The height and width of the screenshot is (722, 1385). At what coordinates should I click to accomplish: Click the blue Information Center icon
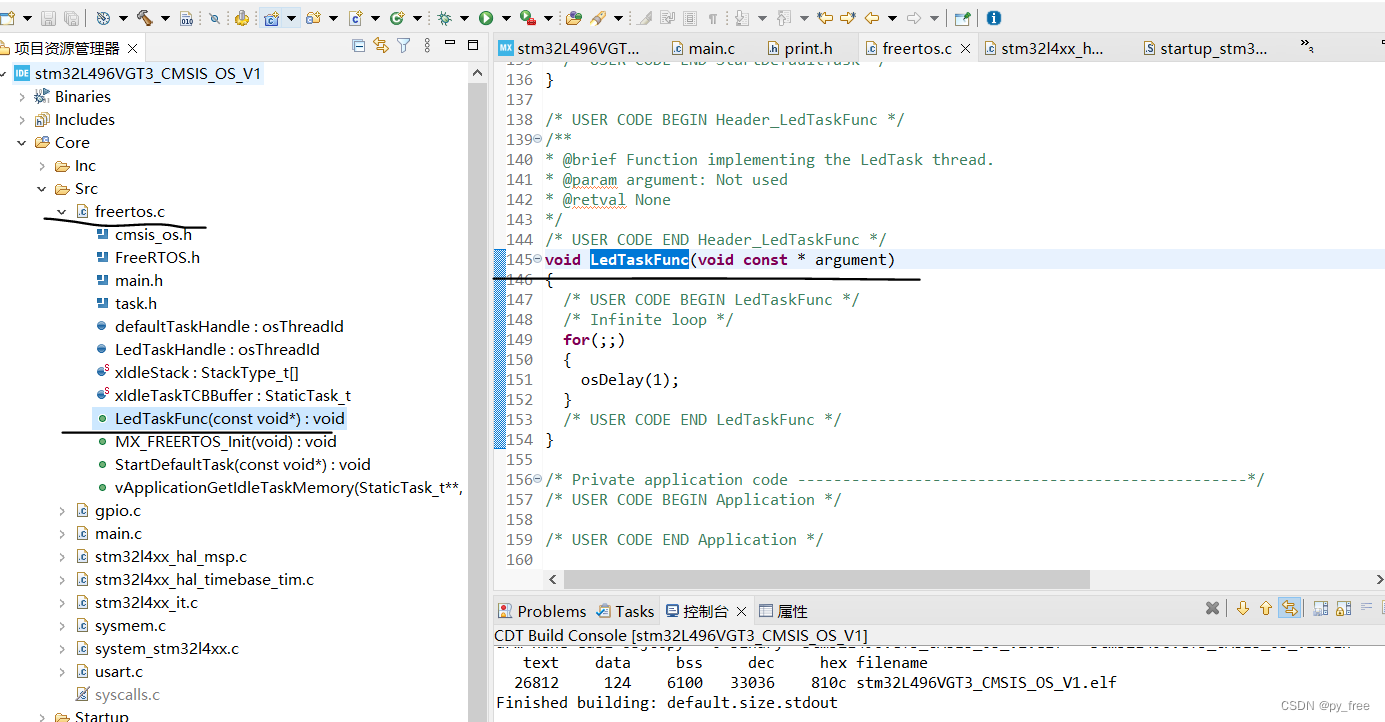[x=993, y=18]
